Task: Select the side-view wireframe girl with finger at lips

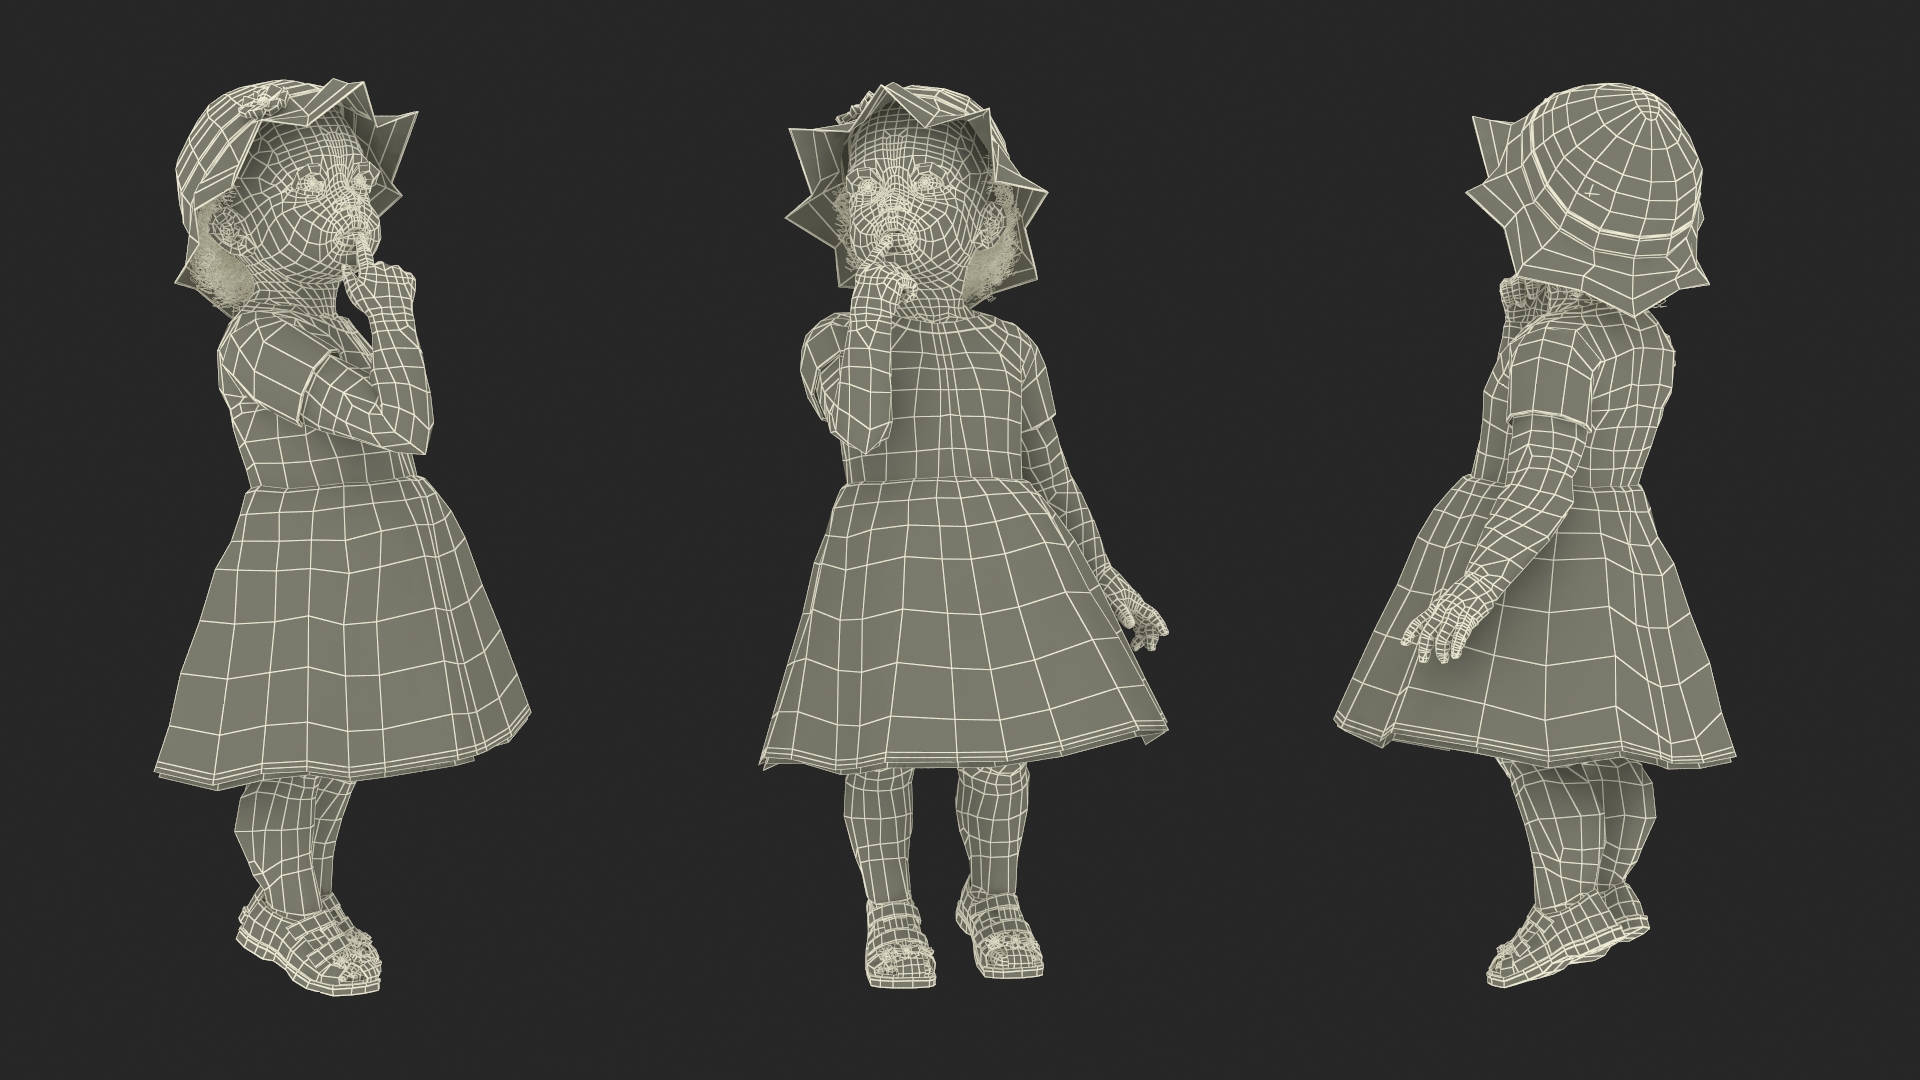Action: pyautogui.click(x=343, y=537)
